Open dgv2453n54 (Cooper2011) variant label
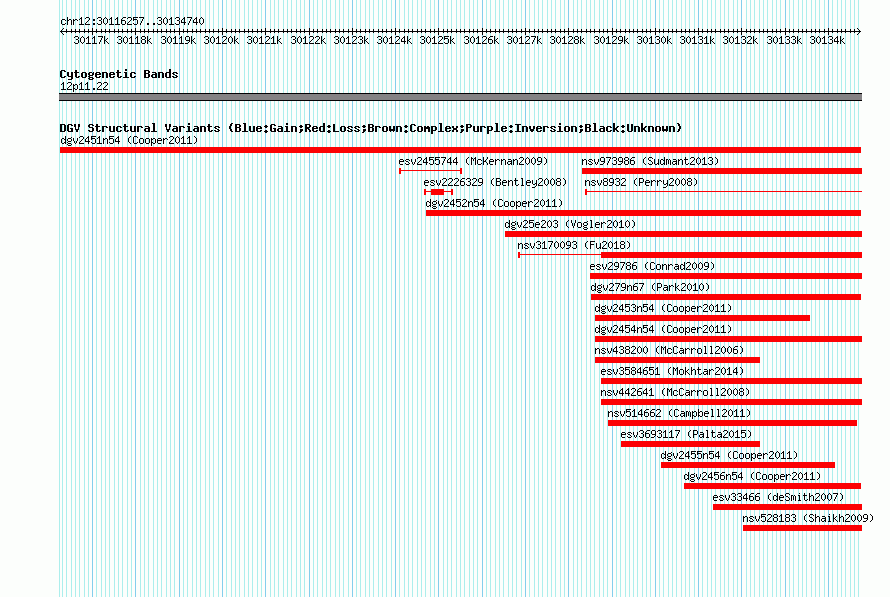Viewport: 890px width, 597px height. [663, 308]
